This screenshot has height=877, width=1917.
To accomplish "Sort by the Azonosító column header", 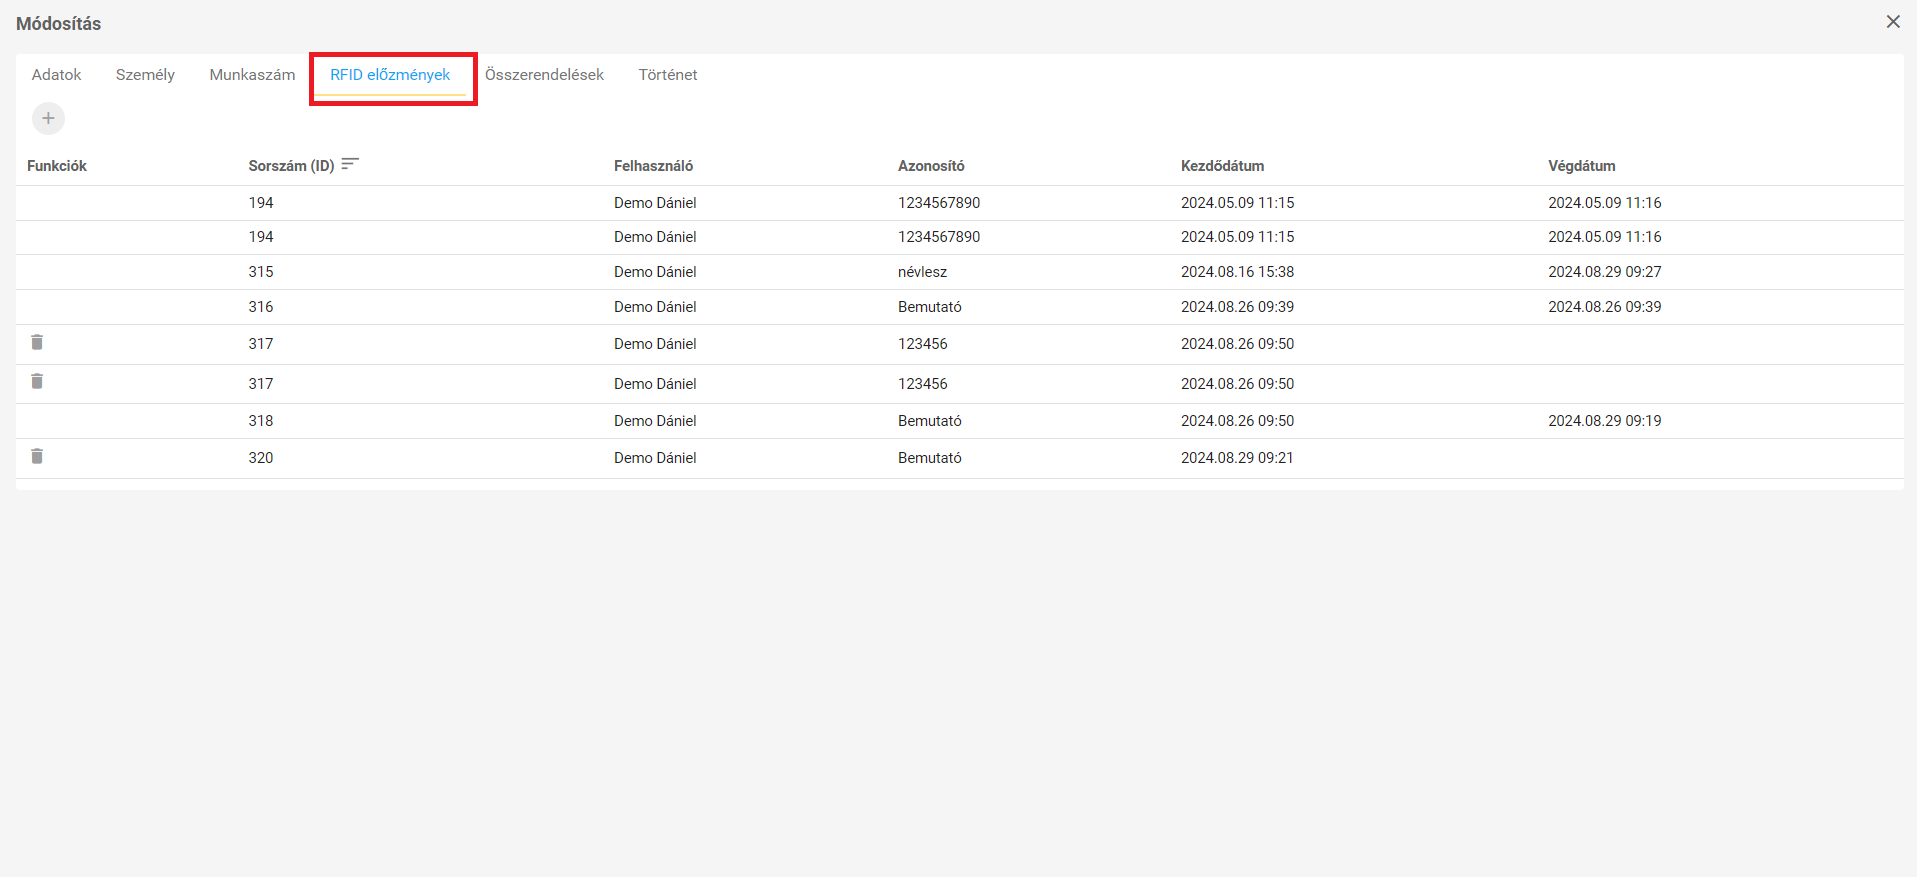I will [930, 166].
